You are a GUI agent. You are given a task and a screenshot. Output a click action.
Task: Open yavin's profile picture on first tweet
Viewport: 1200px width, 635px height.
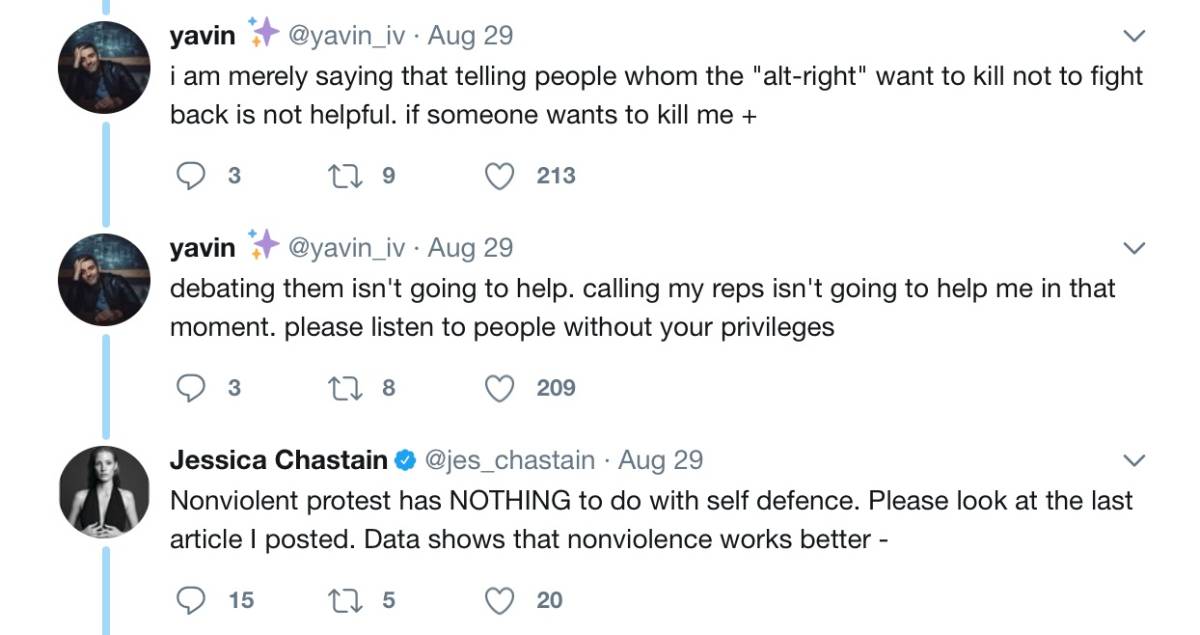(104, 66)
